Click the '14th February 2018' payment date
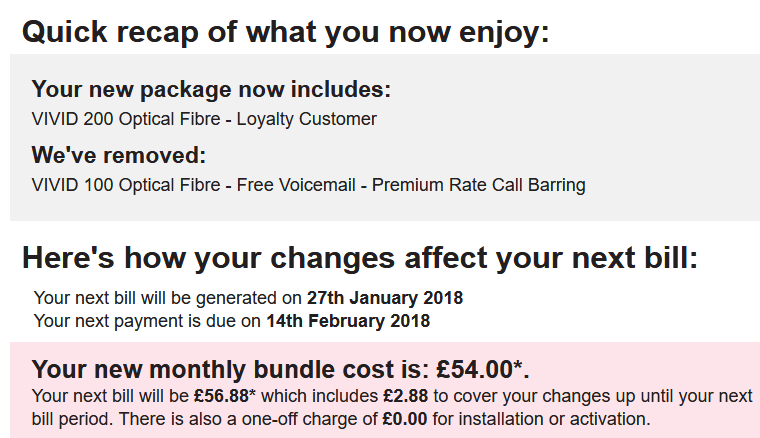 click(x=348, y=321)
